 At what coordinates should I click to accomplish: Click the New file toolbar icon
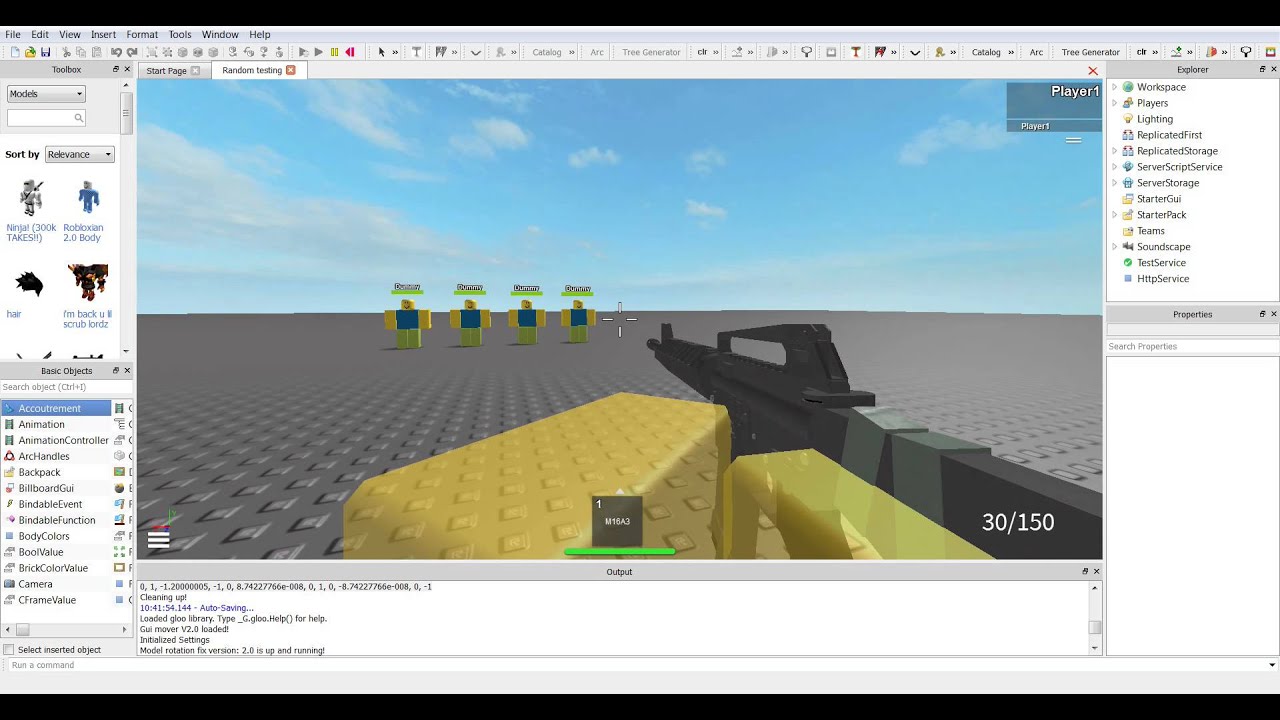click(14, 52)
